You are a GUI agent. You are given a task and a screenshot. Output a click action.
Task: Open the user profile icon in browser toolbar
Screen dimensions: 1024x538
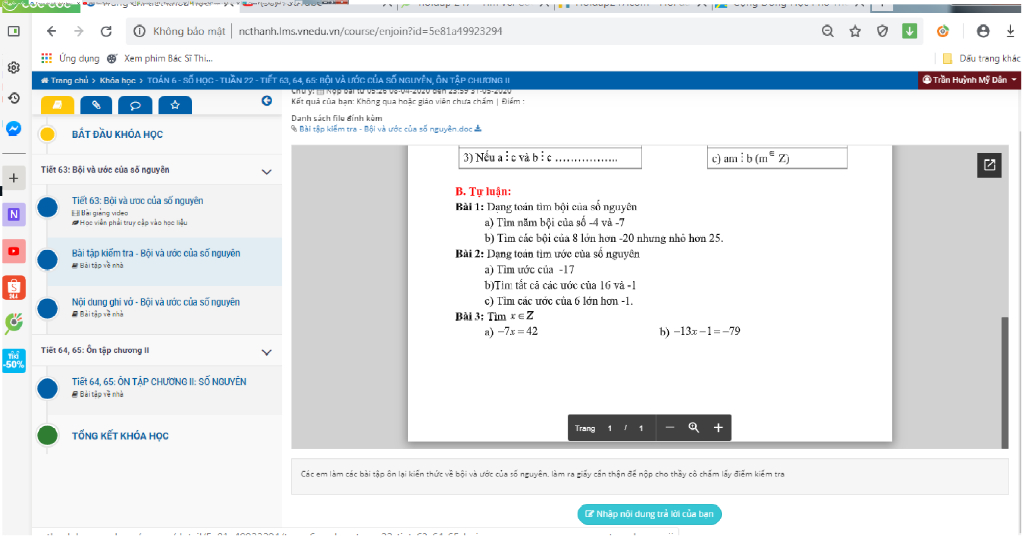point(983,31)
